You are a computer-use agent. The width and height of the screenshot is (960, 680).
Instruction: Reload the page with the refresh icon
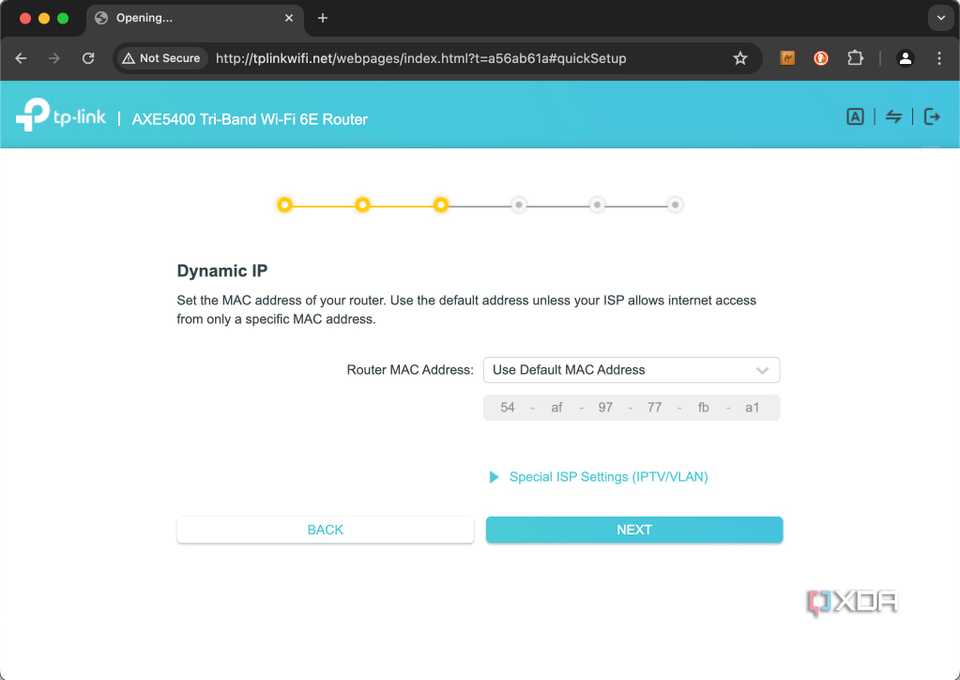click(x=88, y=58)
